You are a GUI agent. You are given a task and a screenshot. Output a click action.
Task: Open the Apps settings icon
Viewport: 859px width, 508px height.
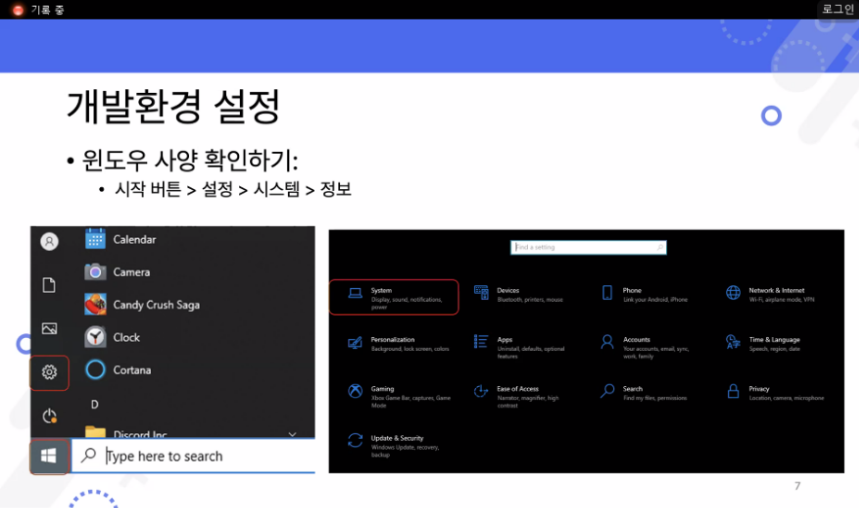coord(481,342)
